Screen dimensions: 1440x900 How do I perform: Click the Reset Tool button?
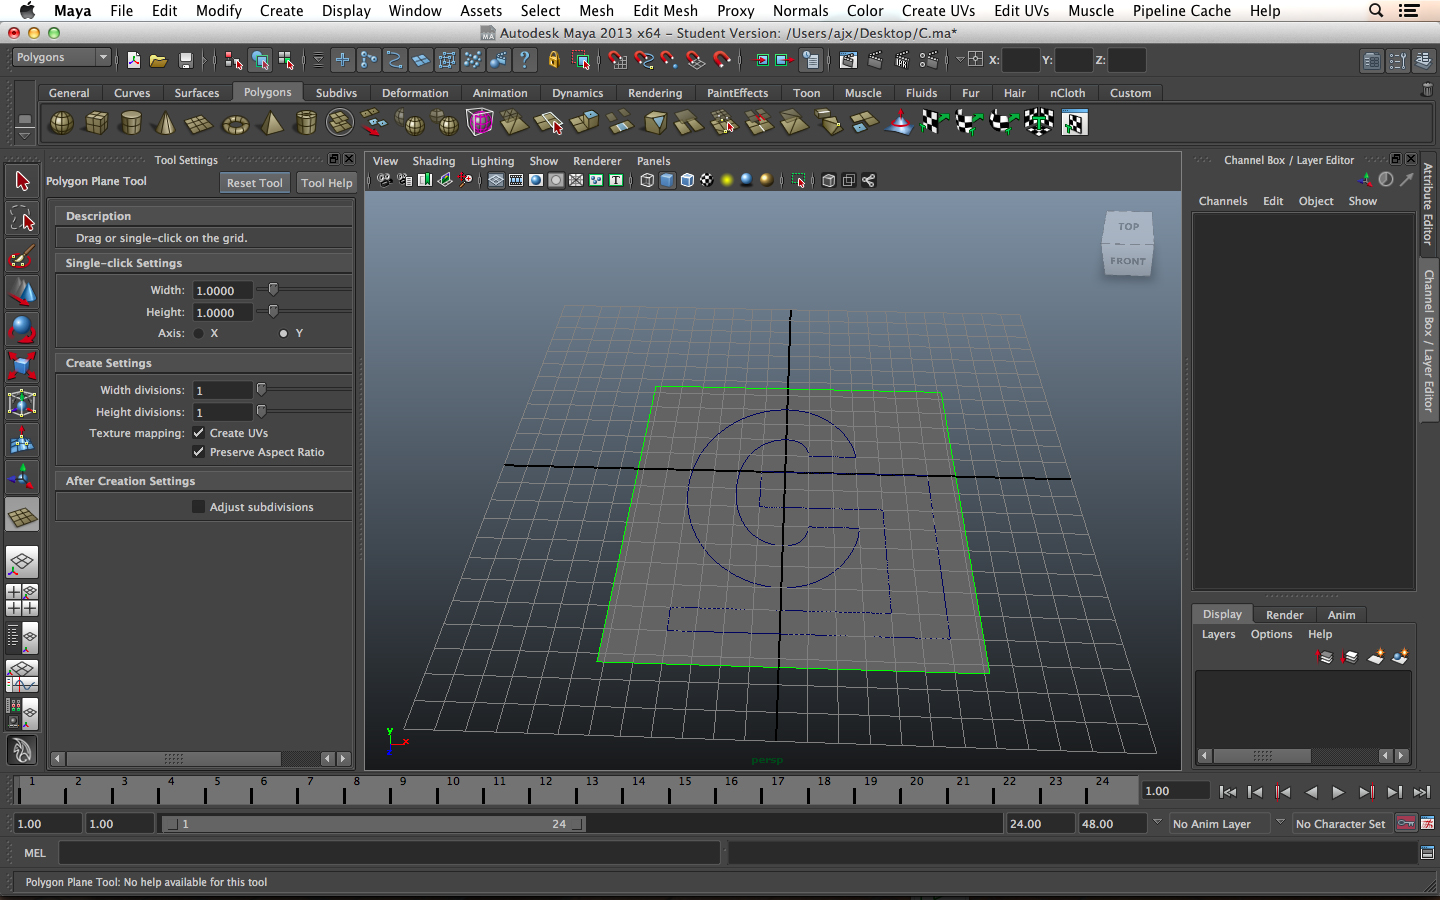[254, 183]
